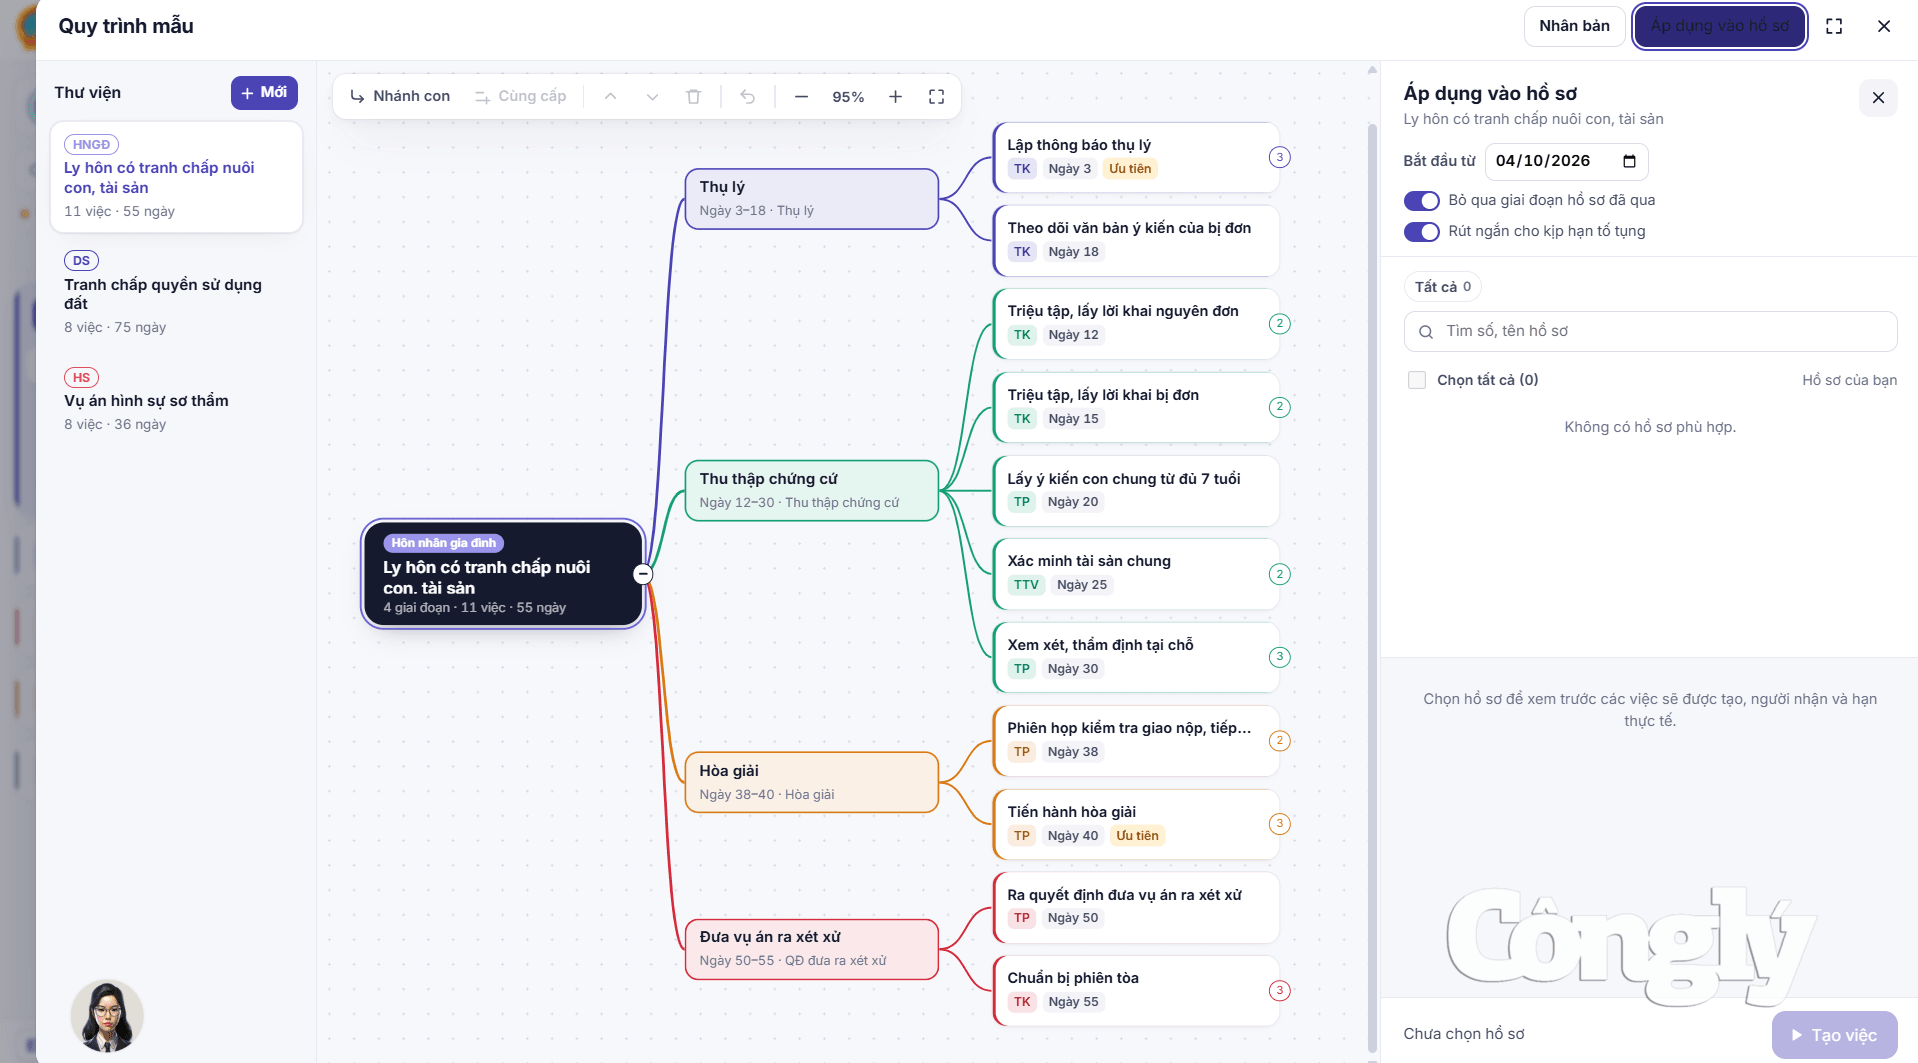Select the 'Tất cả' filter tab
1918x1063 pixels.
point(1442,287)
